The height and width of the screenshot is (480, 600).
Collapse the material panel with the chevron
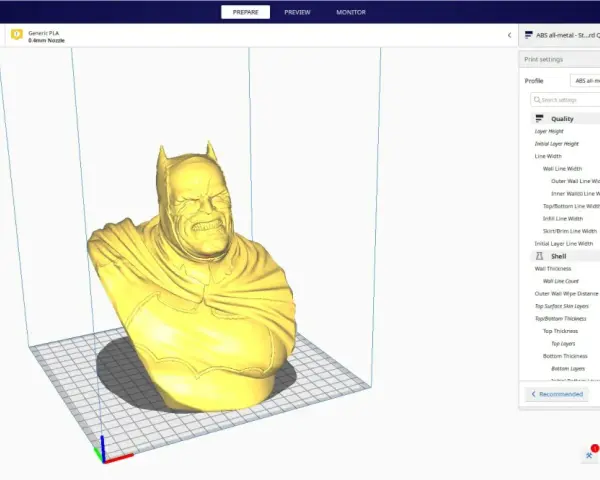(x=509, y=35)
